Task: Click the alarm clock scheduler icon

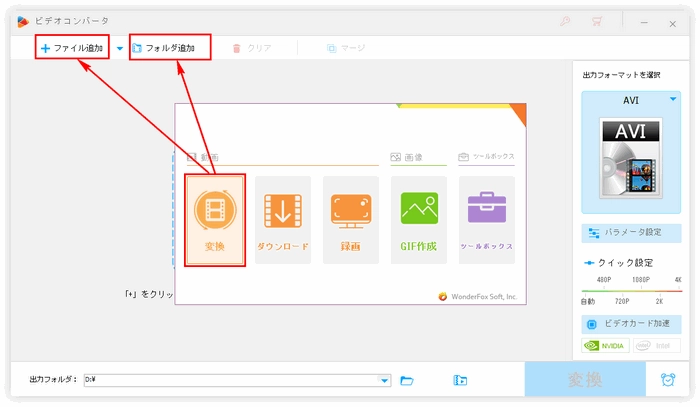Action: coord(667,380)
